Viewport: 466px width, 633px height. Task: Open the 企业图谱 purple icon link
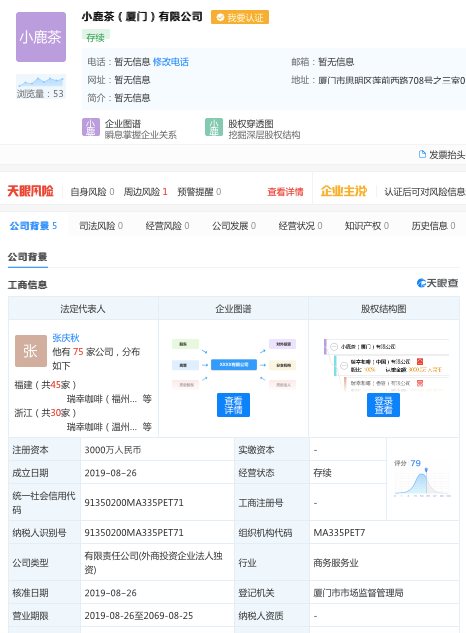(90, 127)
